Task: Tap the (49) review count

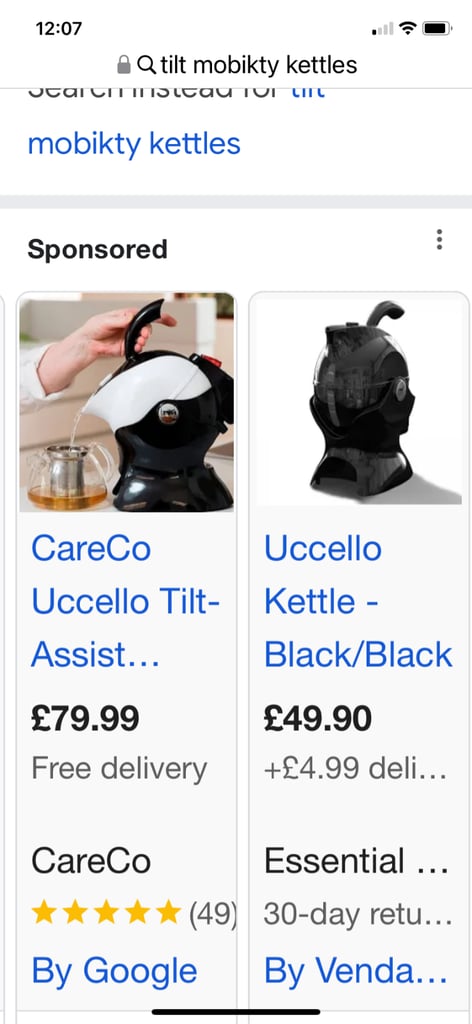Action: pyautogui.click(x=212, y=913)
